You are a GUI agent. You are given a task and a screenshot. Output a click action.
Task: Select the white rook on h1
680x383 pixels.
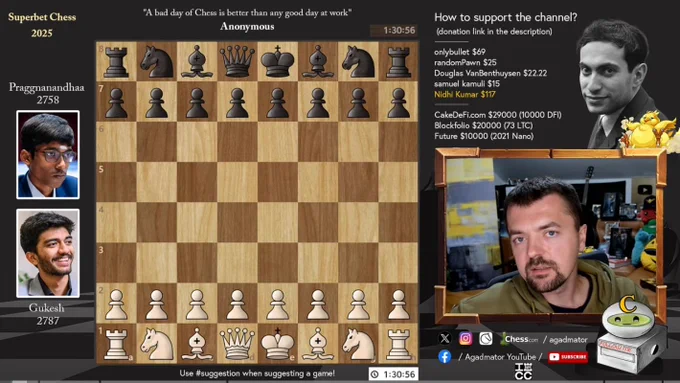click(399, 344)
